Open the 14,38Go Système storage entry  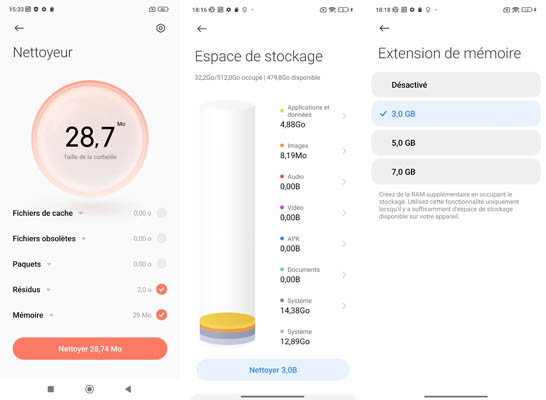313,306
